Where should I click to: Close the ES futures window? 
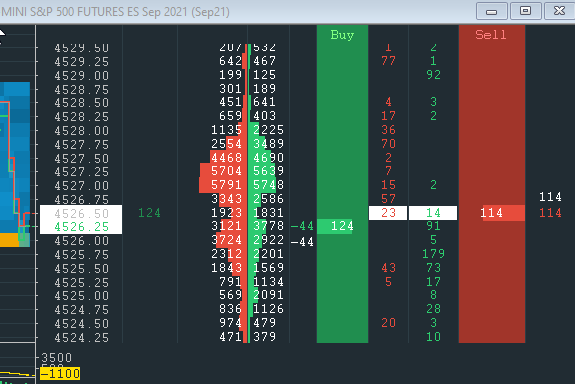coord(559,11)
